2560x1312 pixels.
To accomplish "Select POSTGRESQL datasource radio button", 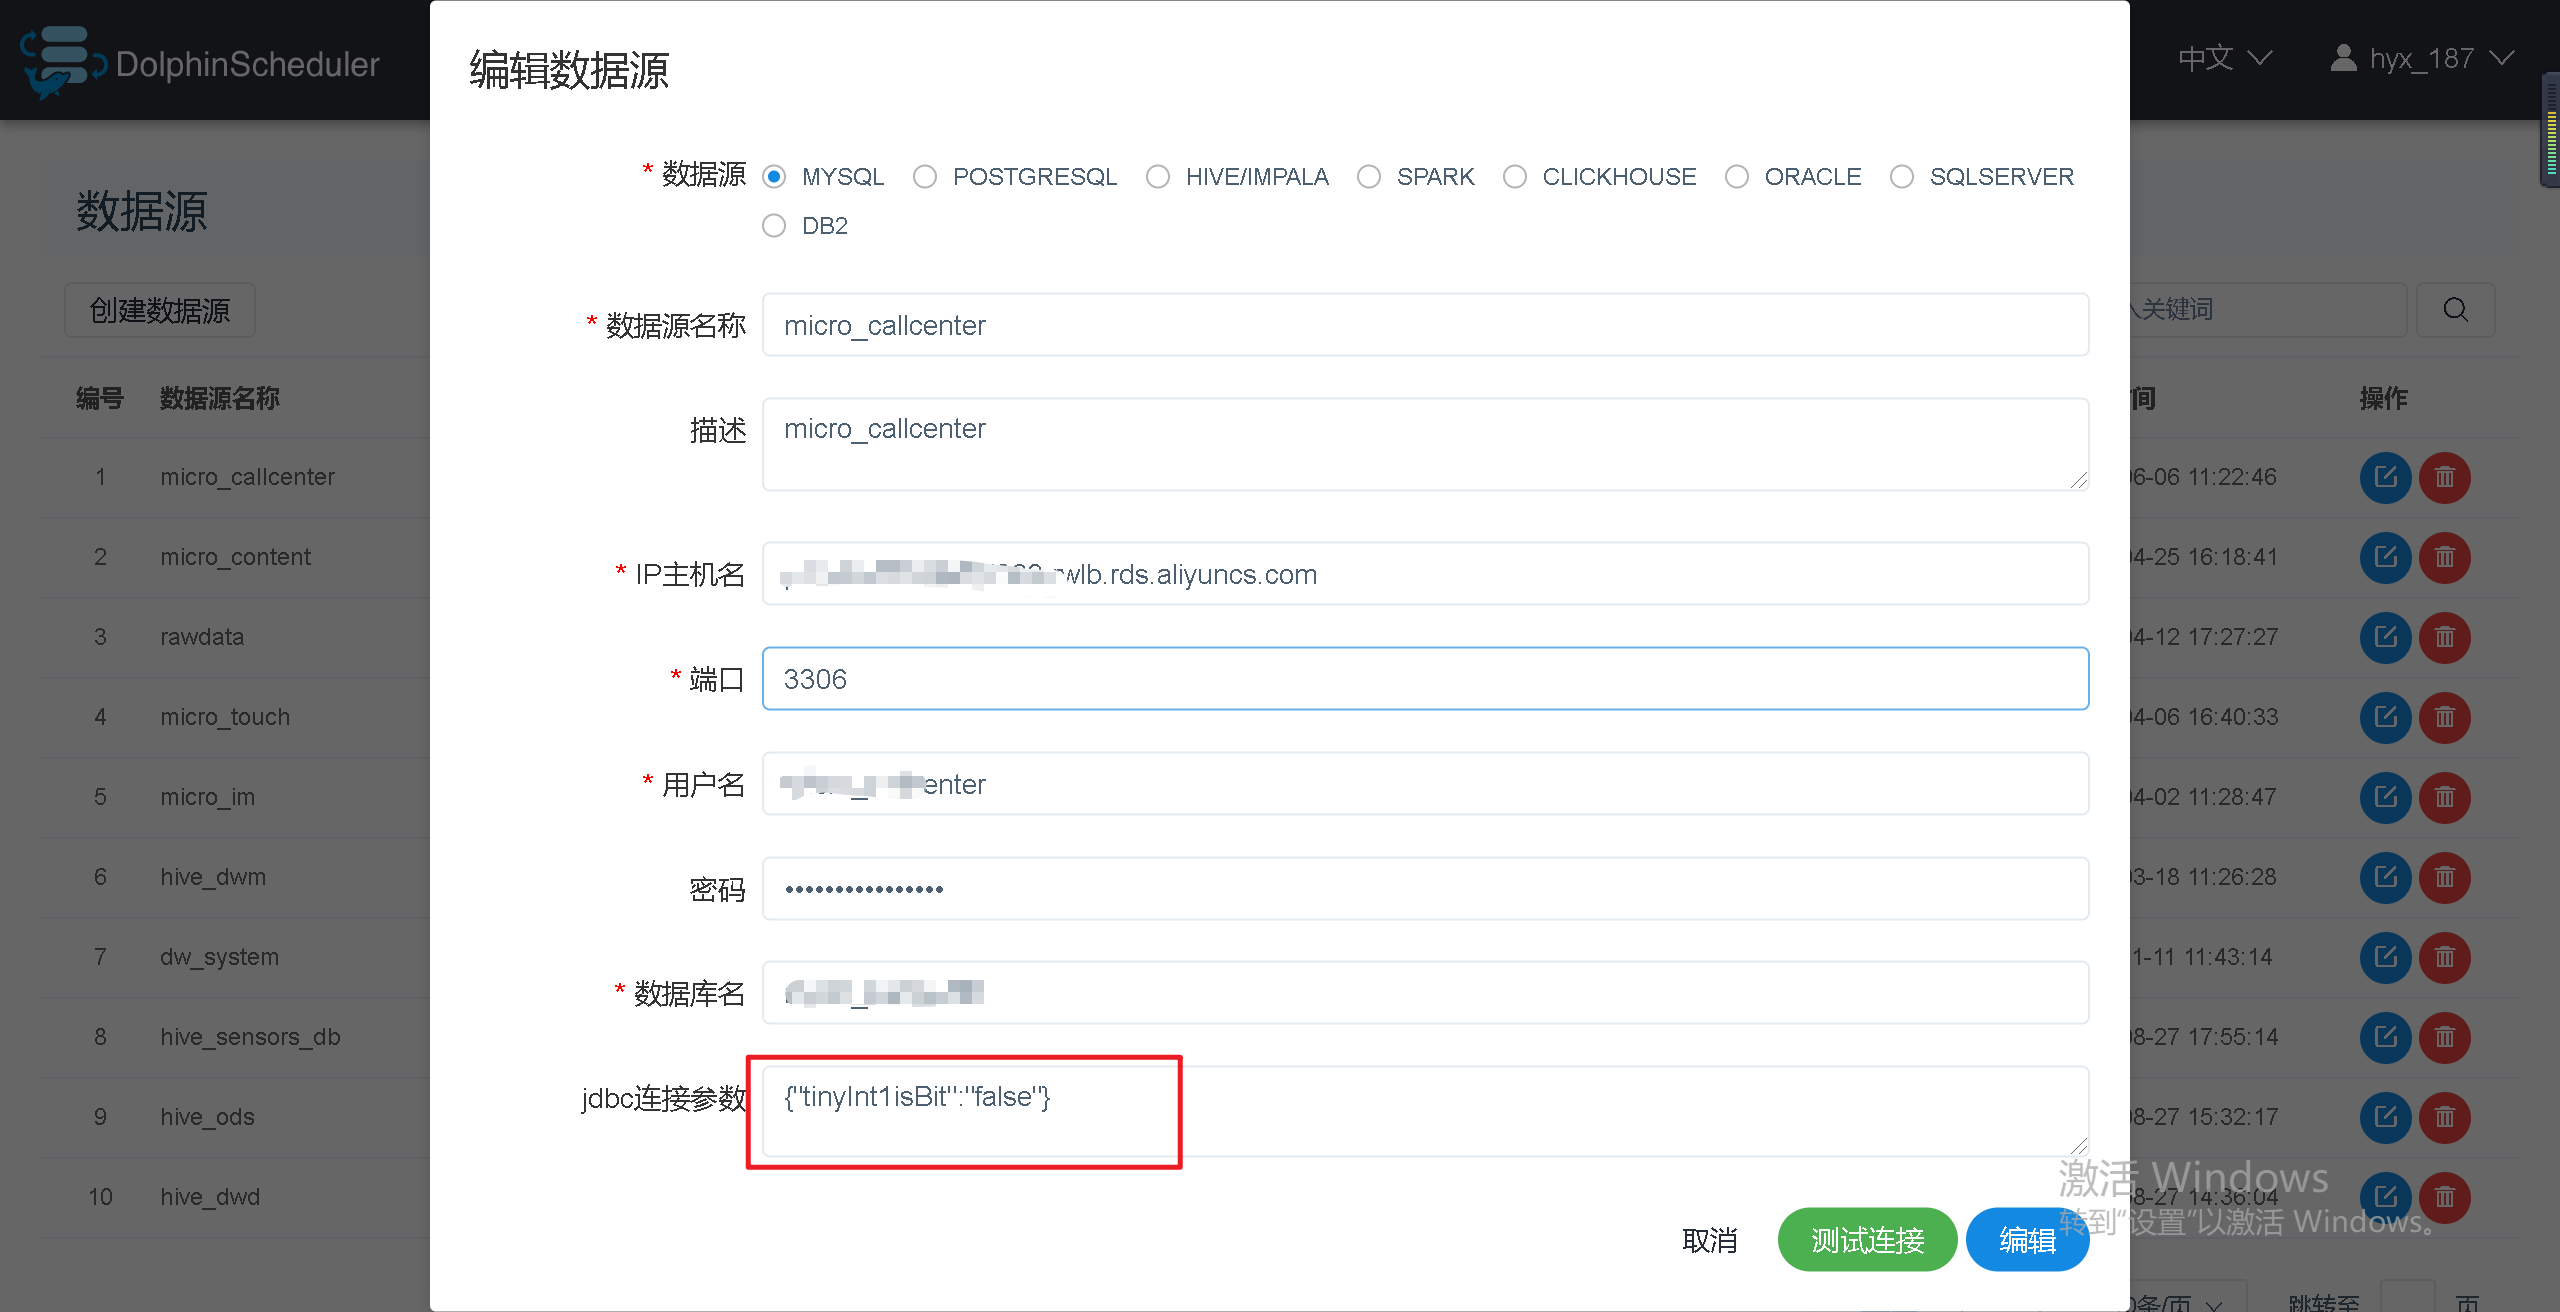I will click(x=925, y=177).
